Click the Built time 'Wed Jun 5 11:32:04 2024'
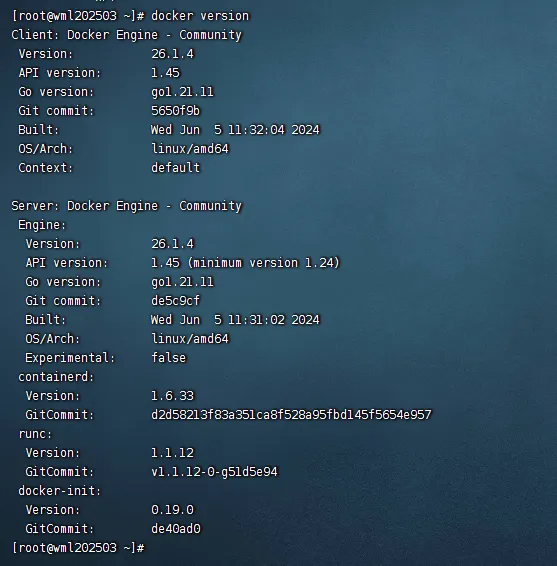 click(235, 130)
